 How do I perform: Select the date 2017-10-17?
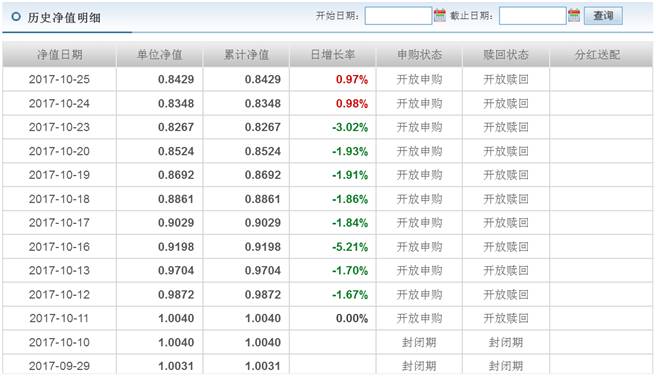(59, 223)
